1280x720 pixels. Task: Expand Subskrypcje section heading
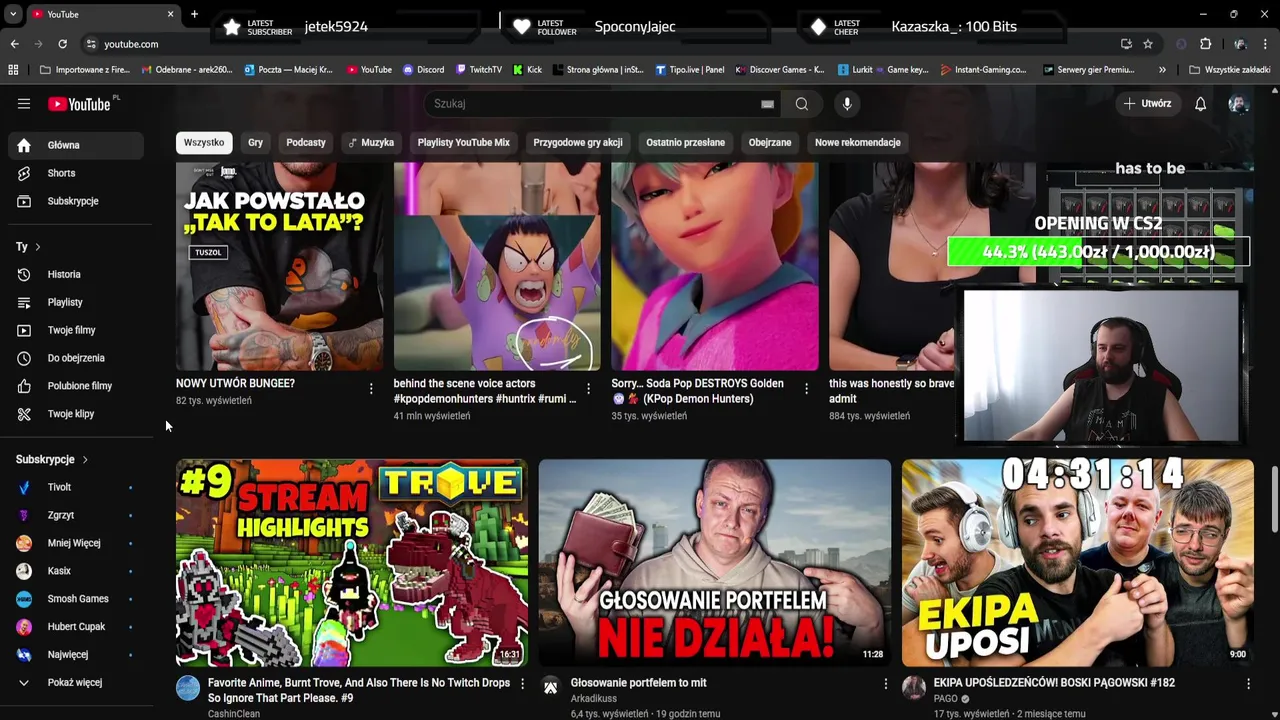(52, 459)
